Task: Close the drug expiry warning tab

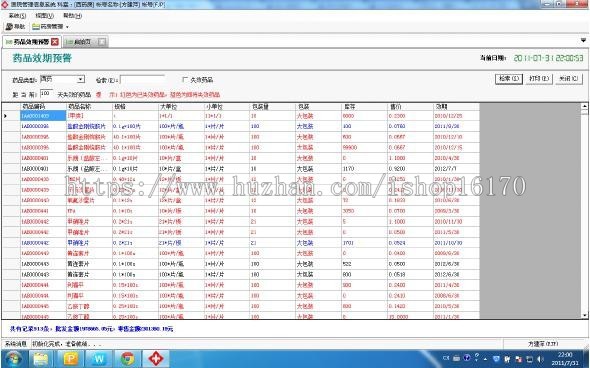Action: (55, 42)
